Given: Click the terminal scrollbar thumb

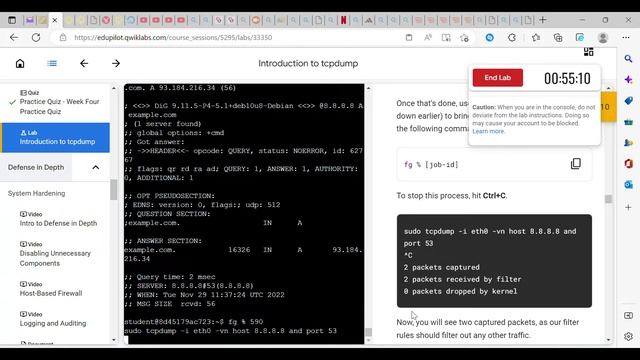Looking at the screenshot, I should [x=368, y=332].
